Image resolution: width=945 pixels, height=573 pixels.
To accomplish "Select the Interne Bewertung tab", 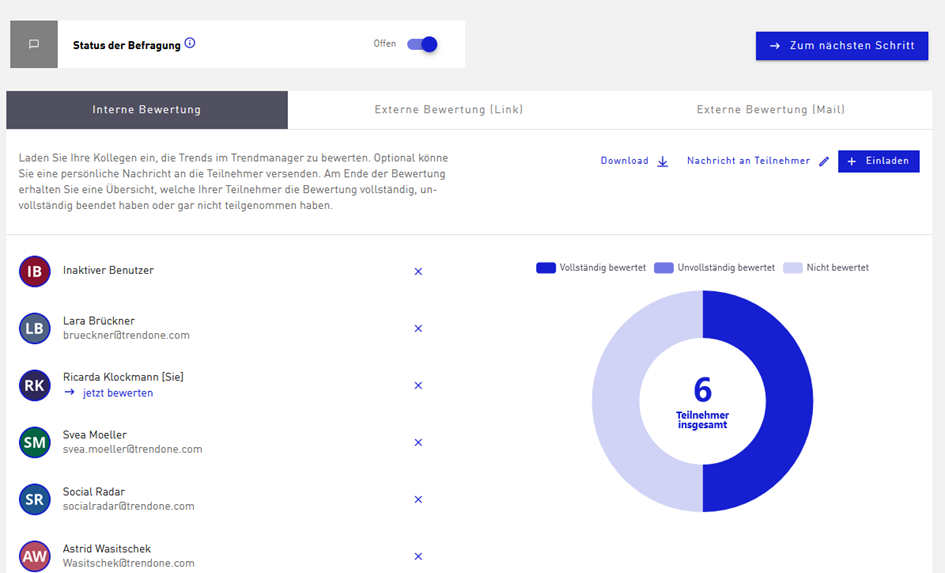I will coord(147,110).
